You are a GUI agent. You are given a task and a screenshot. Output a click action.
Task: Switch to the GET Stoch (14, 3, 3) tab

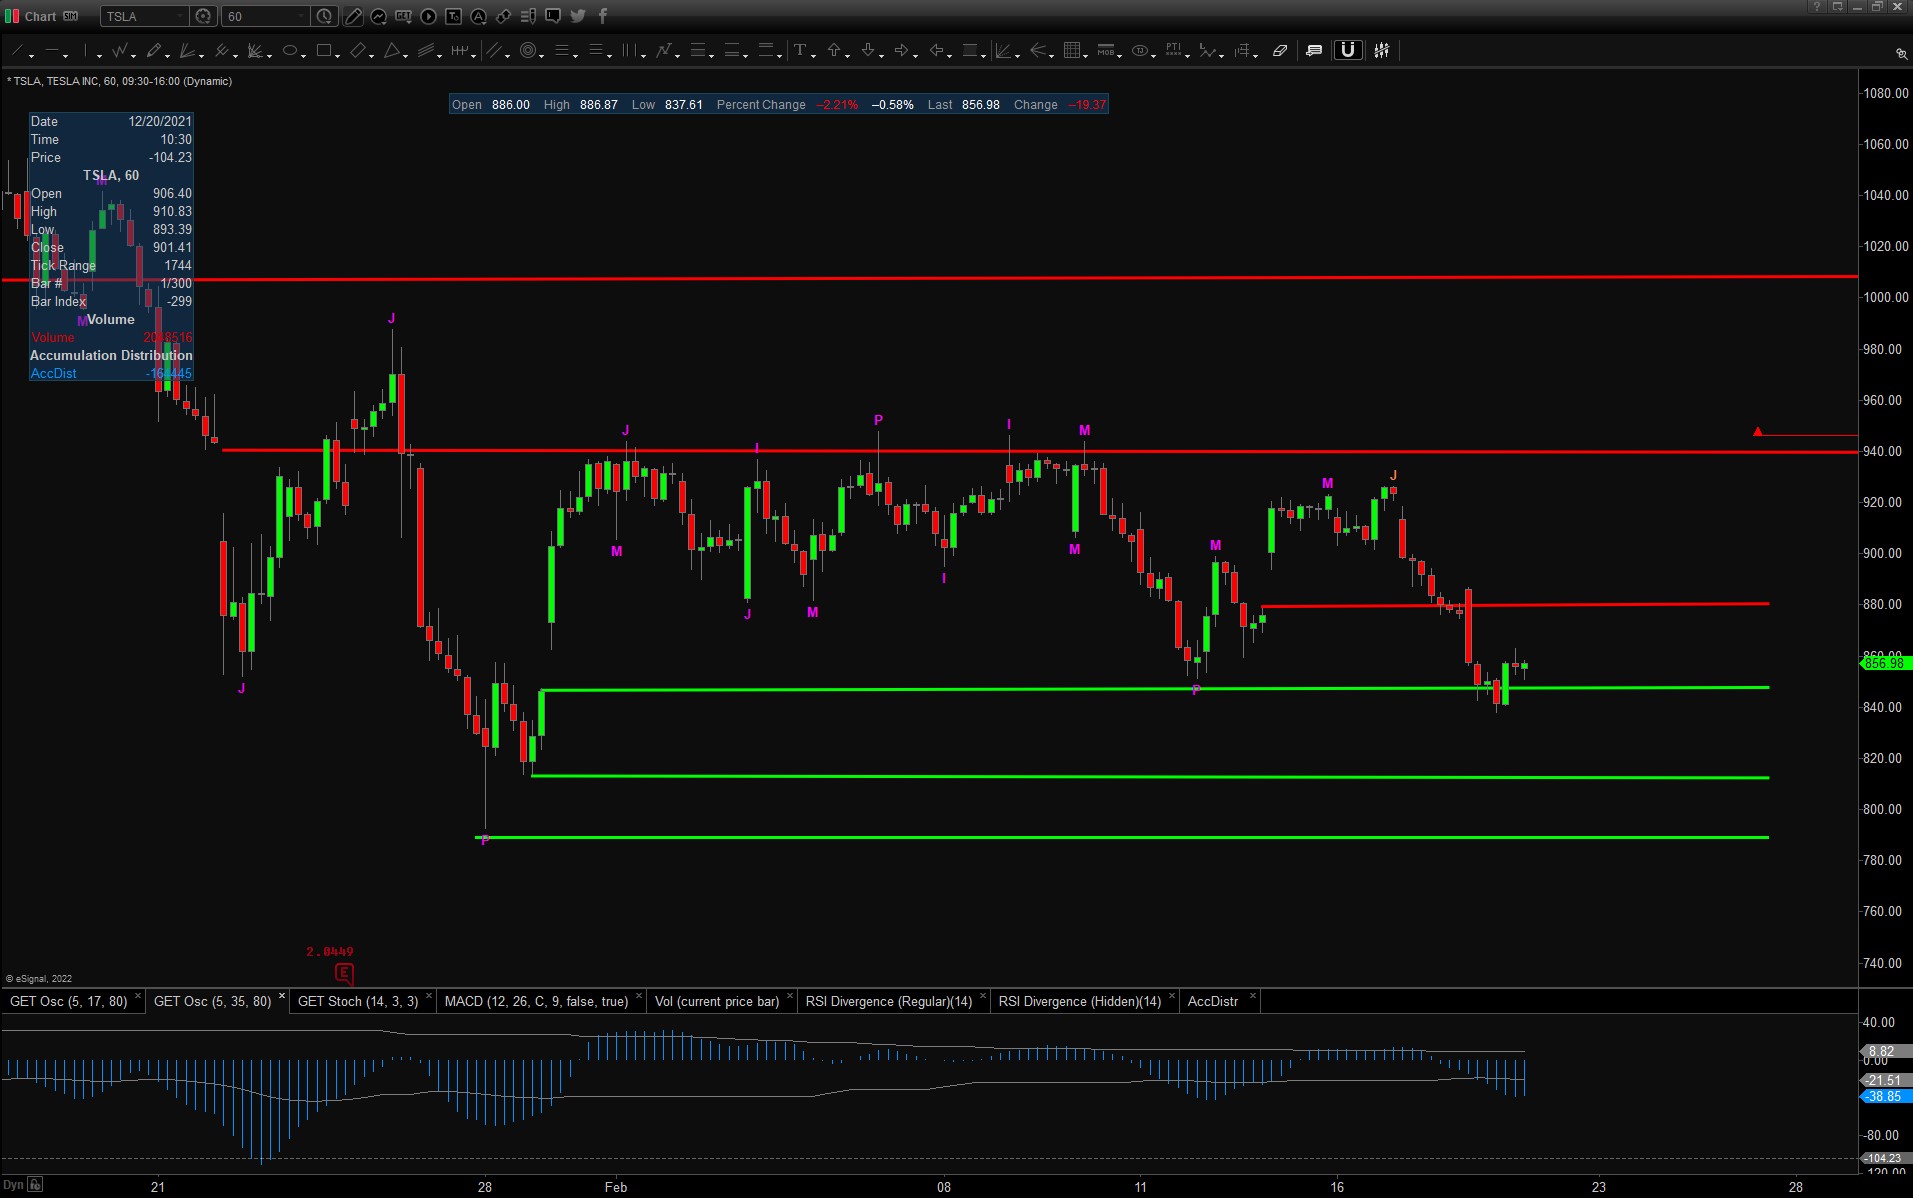(357, 1001)
